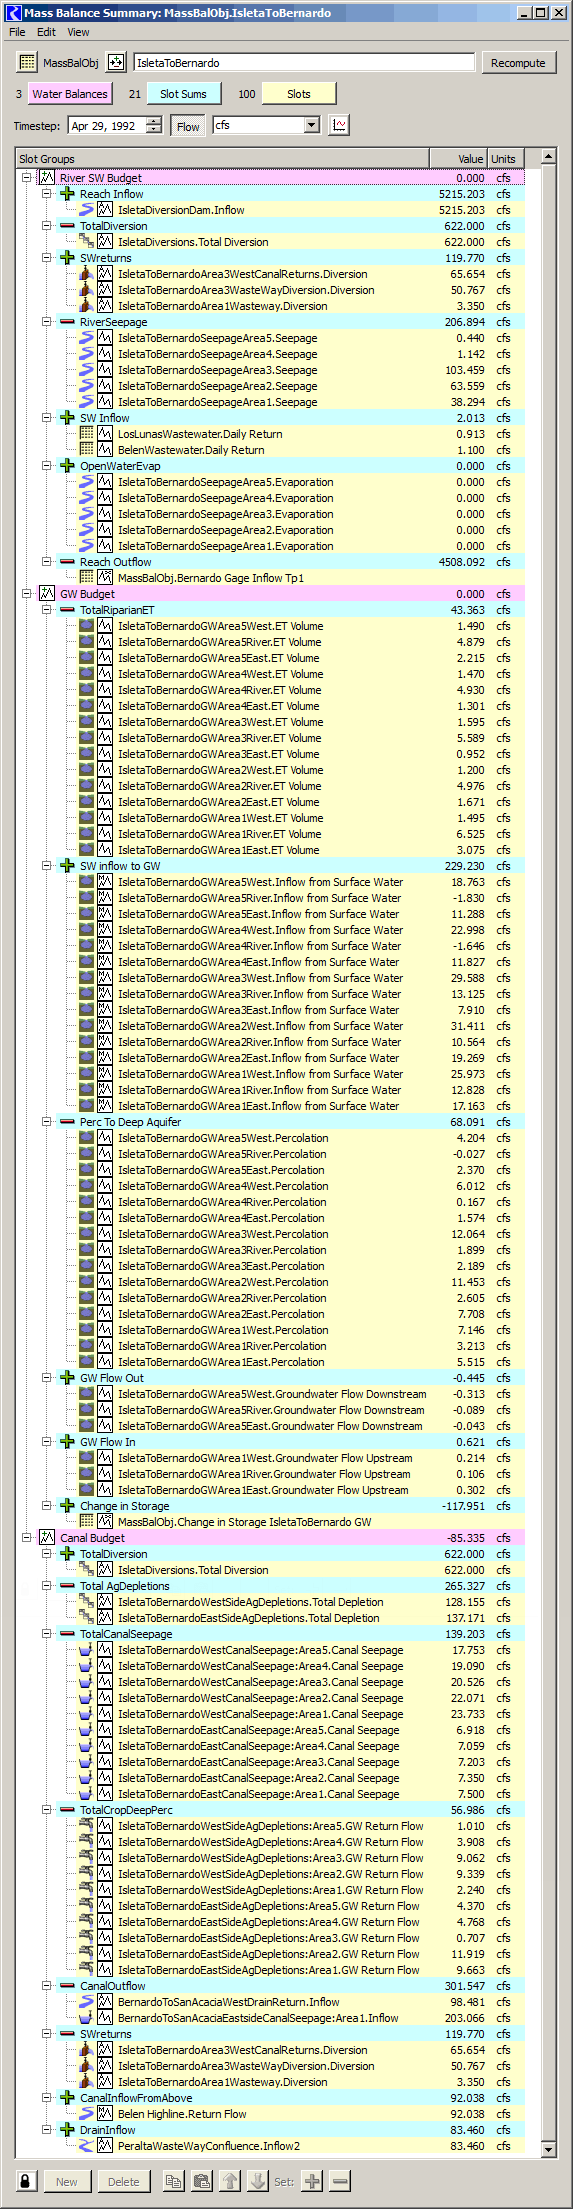
Task: Open the File menu
Action: click(17, 32)
